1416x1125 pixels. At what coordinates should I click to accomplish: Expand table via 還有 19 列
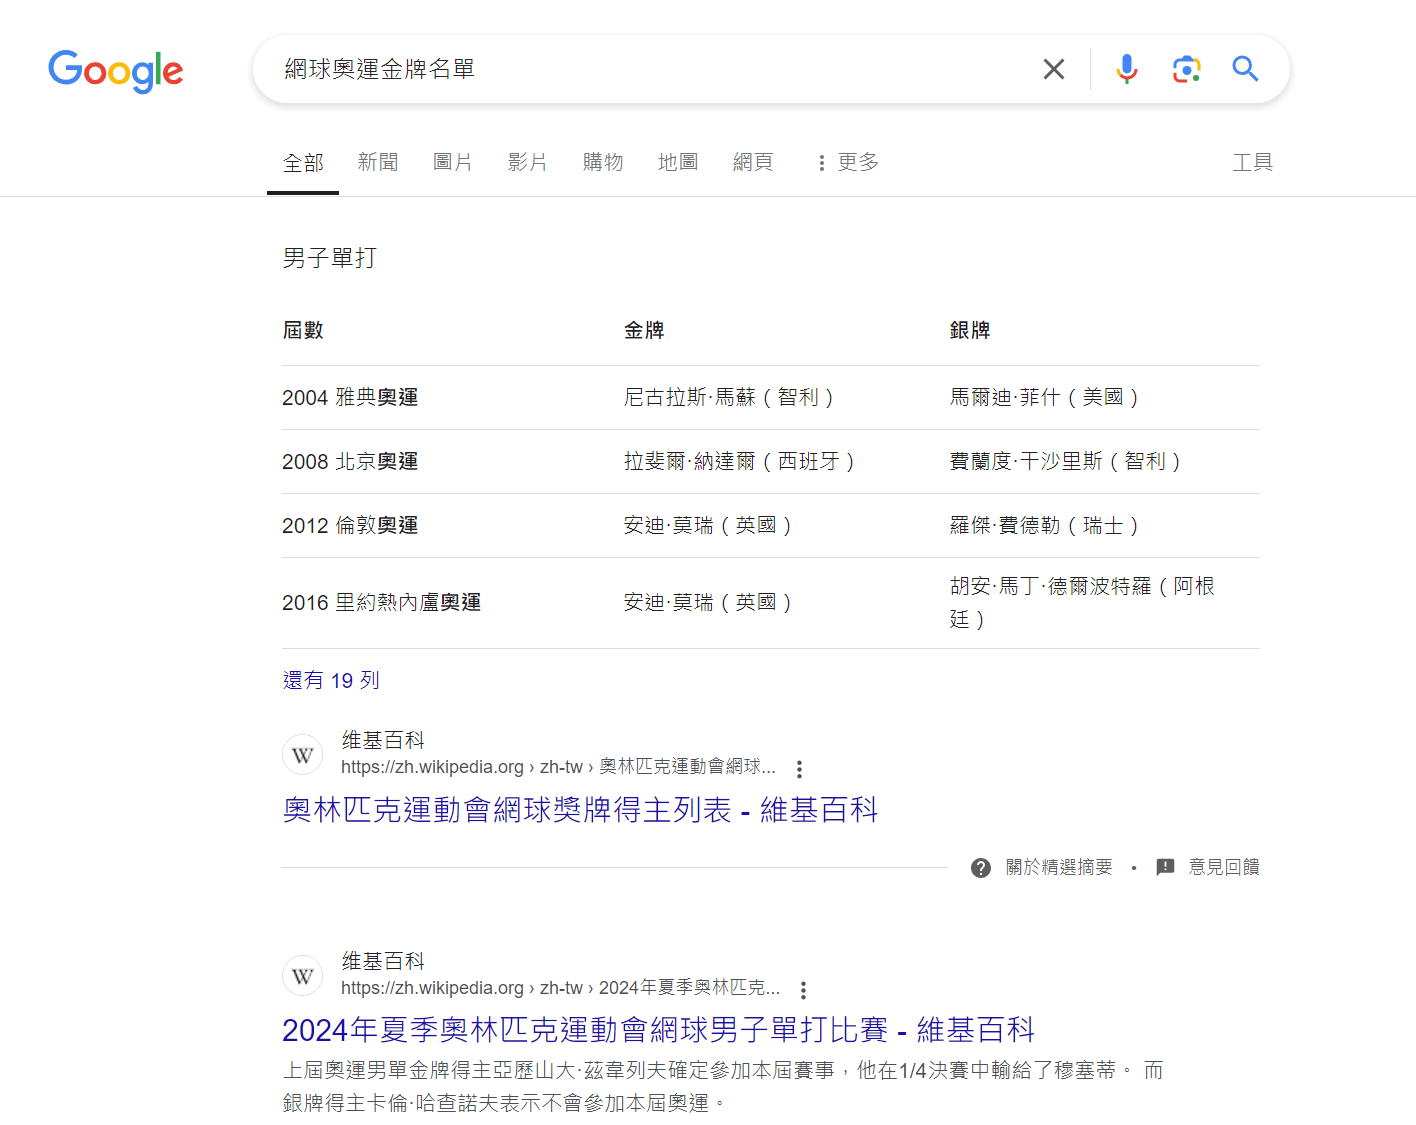[x=331, y=680]
